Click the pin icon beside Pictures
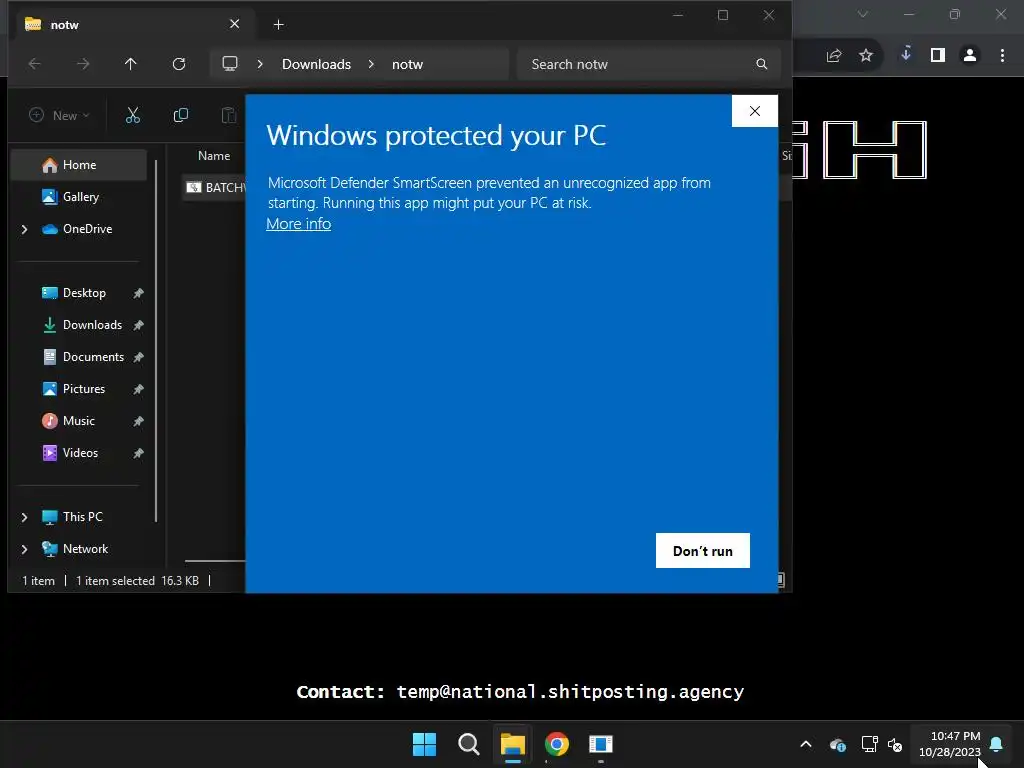The image size is (1024, 768). pos(138,389)
